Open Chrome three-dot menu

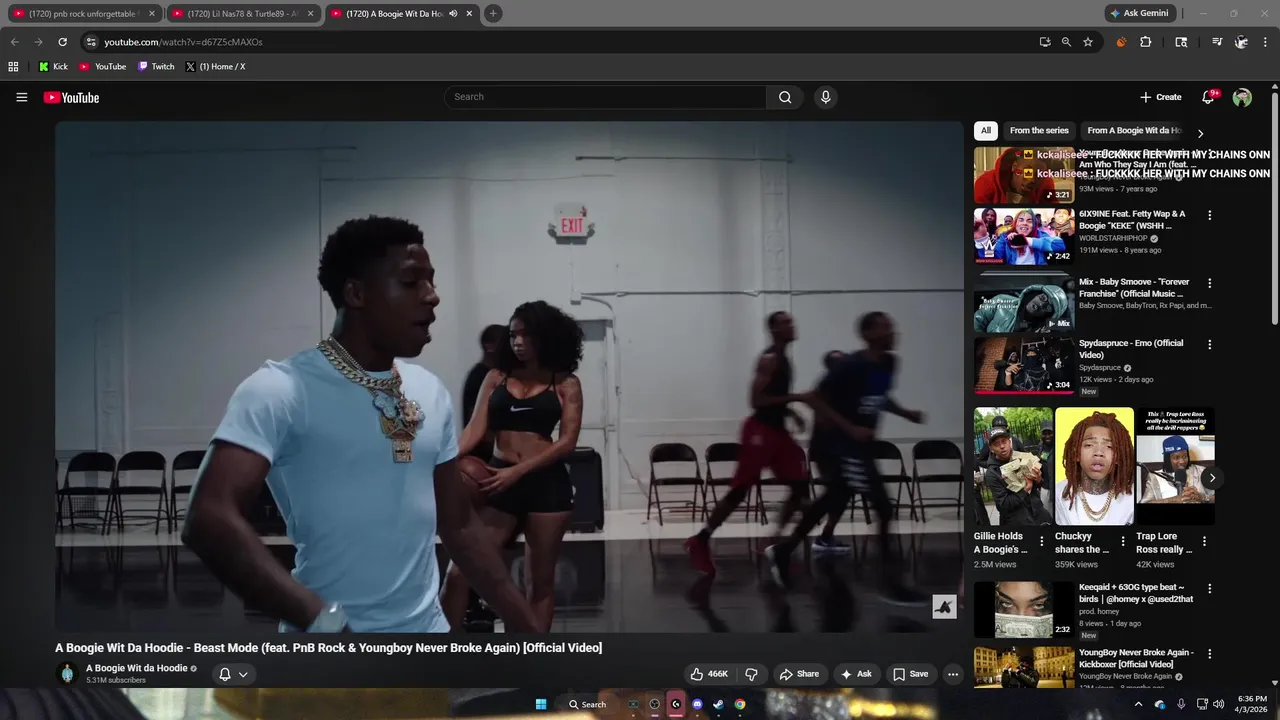(1266, 42)
